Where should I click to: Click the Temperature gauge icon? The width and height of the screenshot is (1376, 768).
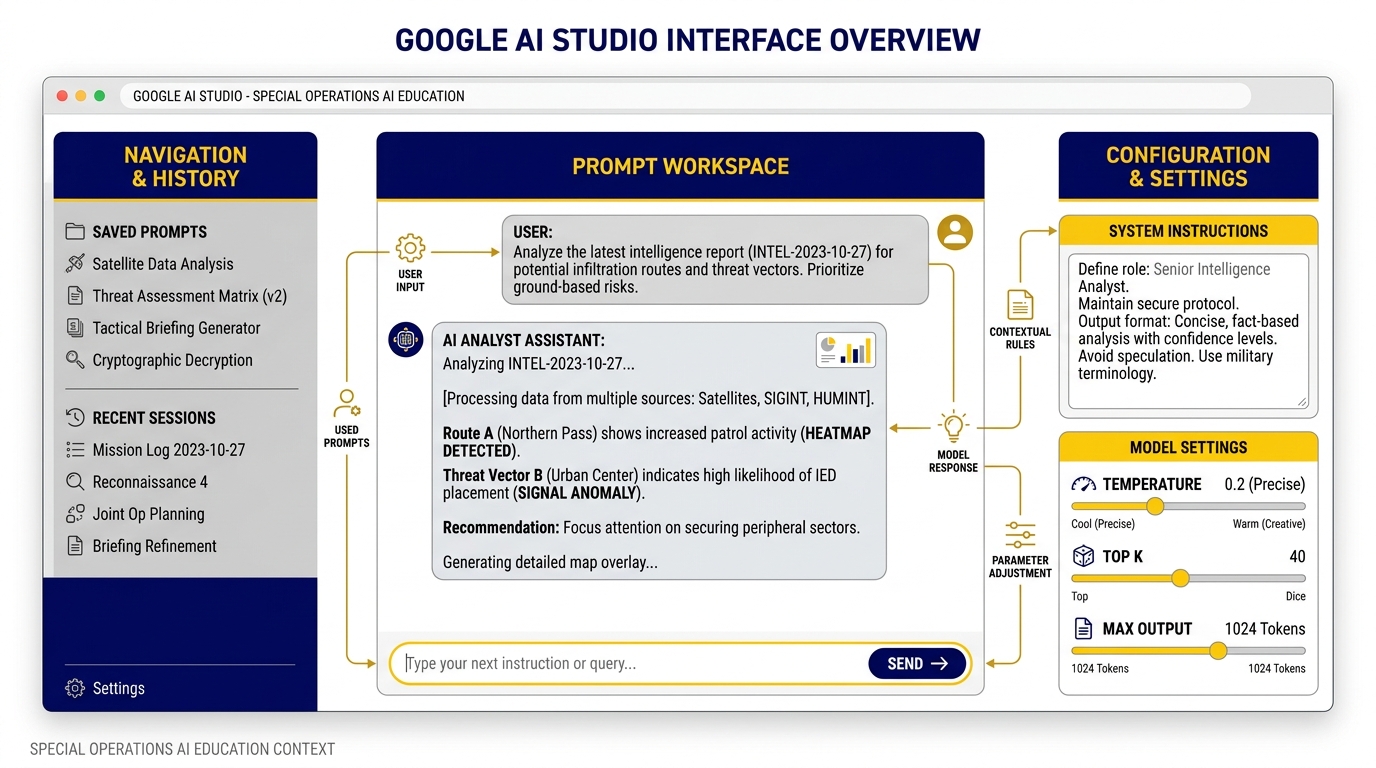pyautogui.click(x=1087, y=484)
